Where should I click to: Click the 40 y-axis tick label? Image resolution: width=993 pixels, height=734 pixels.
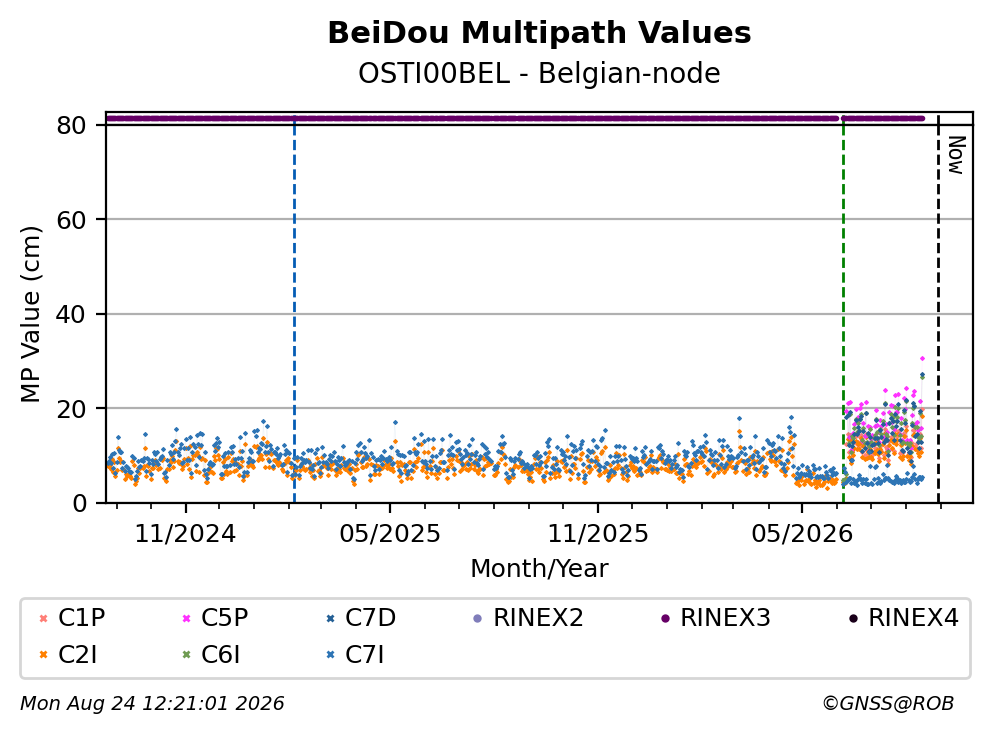(72, 314)
